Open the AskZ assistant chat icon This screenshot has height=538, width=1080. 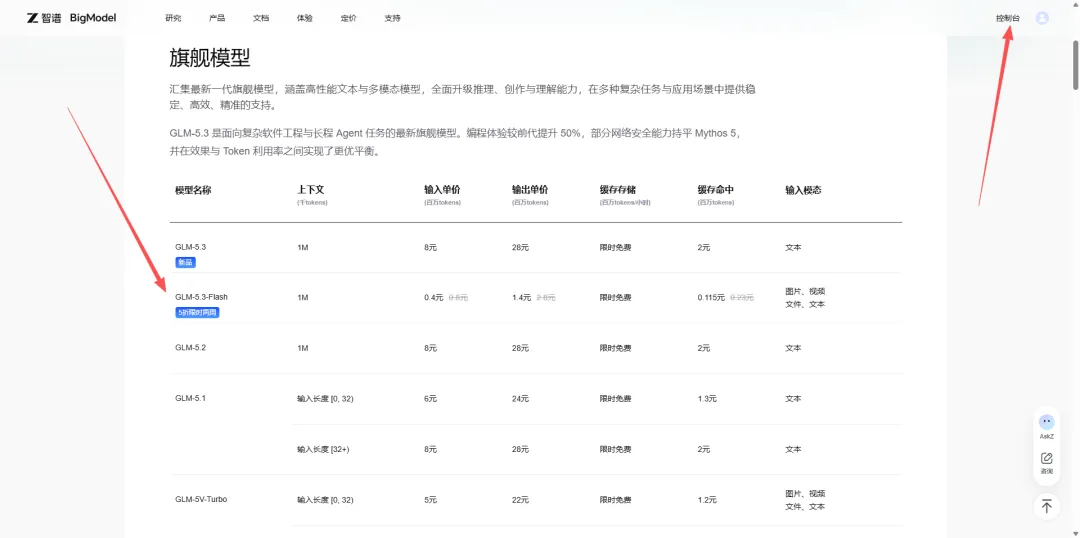(x=1046, y=422)
